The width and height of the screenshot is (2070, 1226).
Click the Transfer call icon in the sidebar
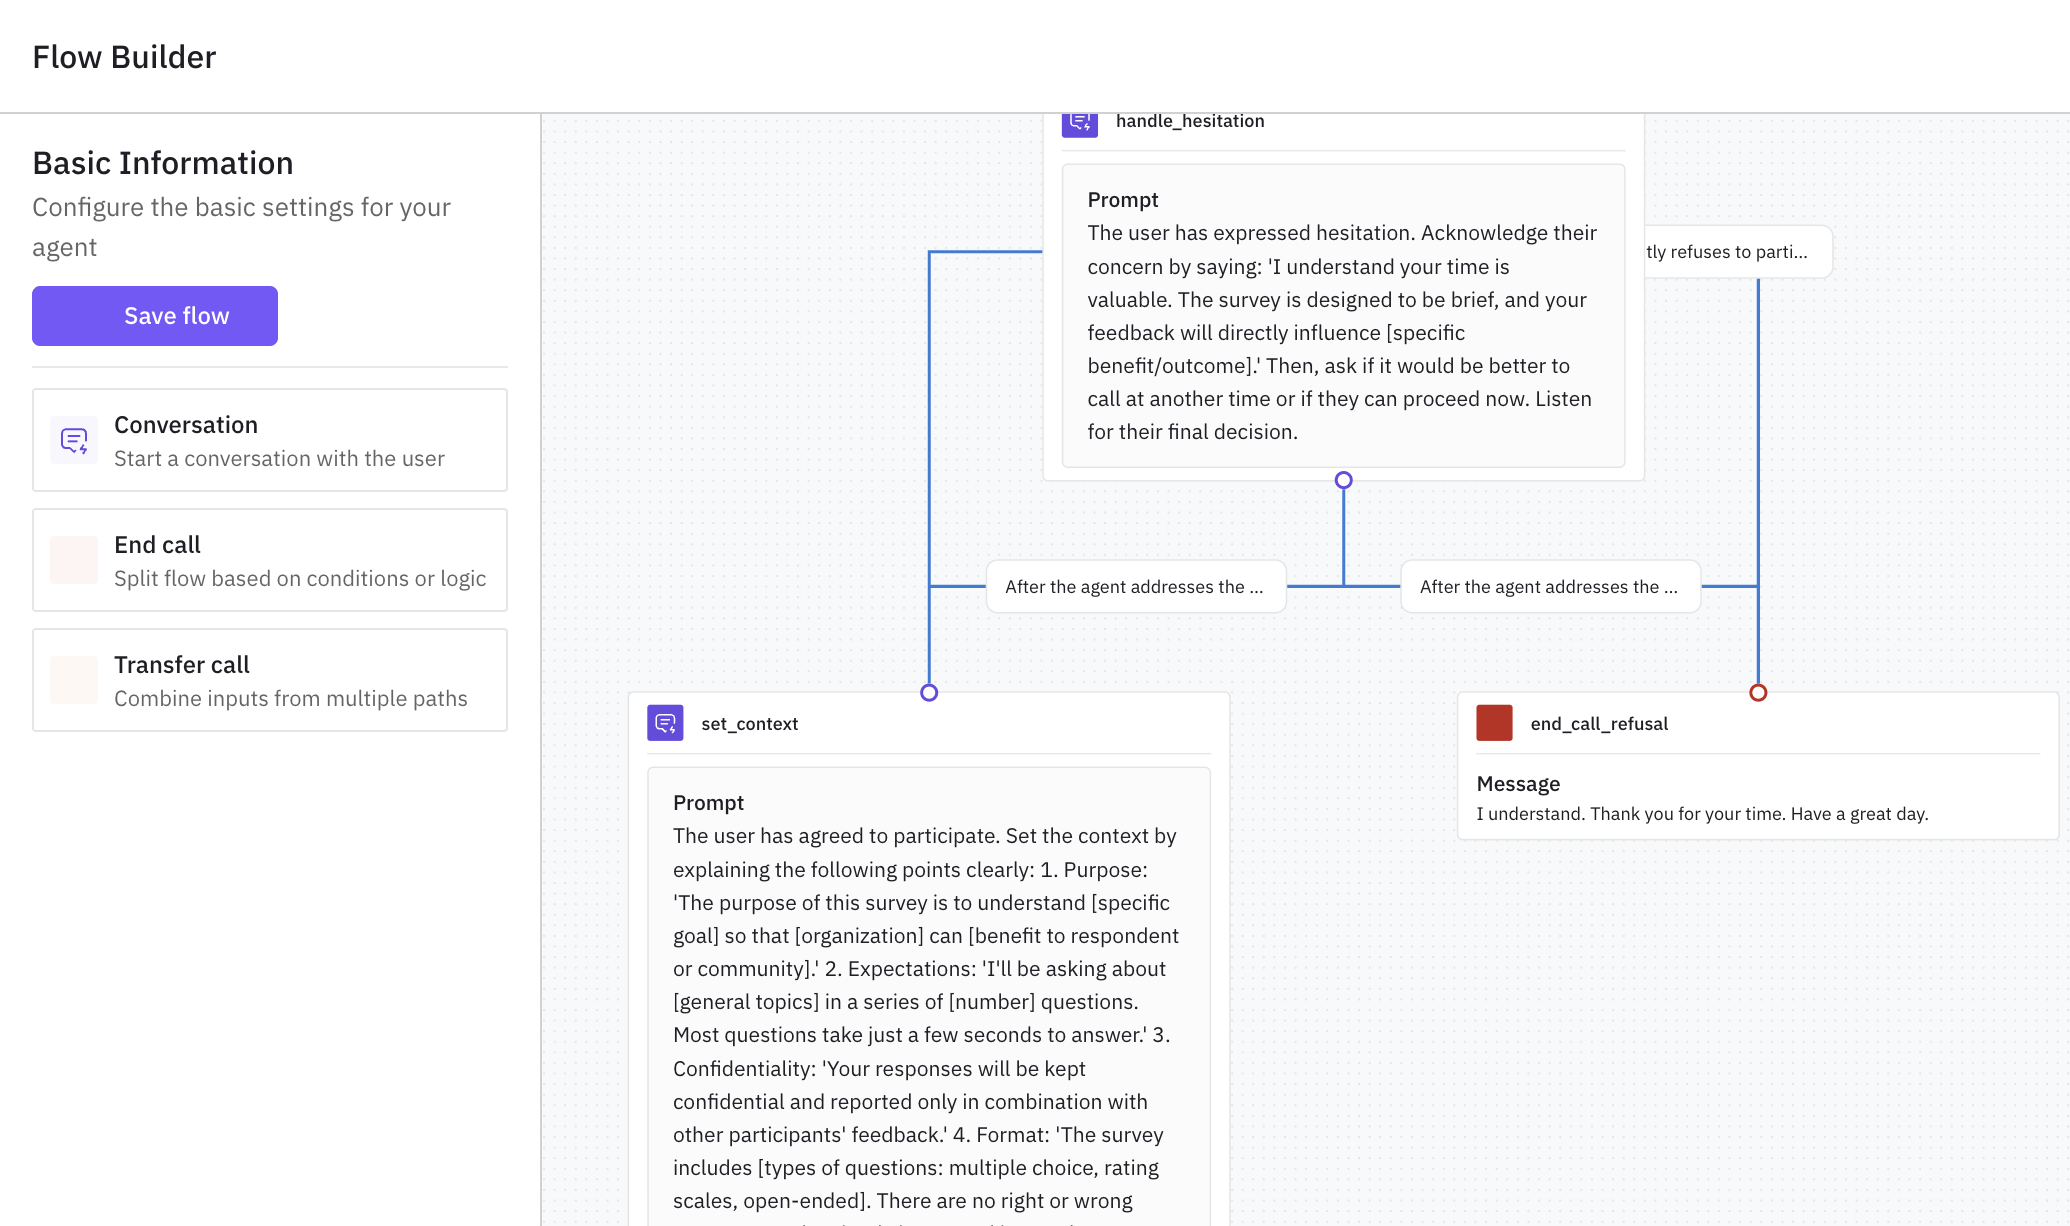pyautogui.click(x=73, y=680)
